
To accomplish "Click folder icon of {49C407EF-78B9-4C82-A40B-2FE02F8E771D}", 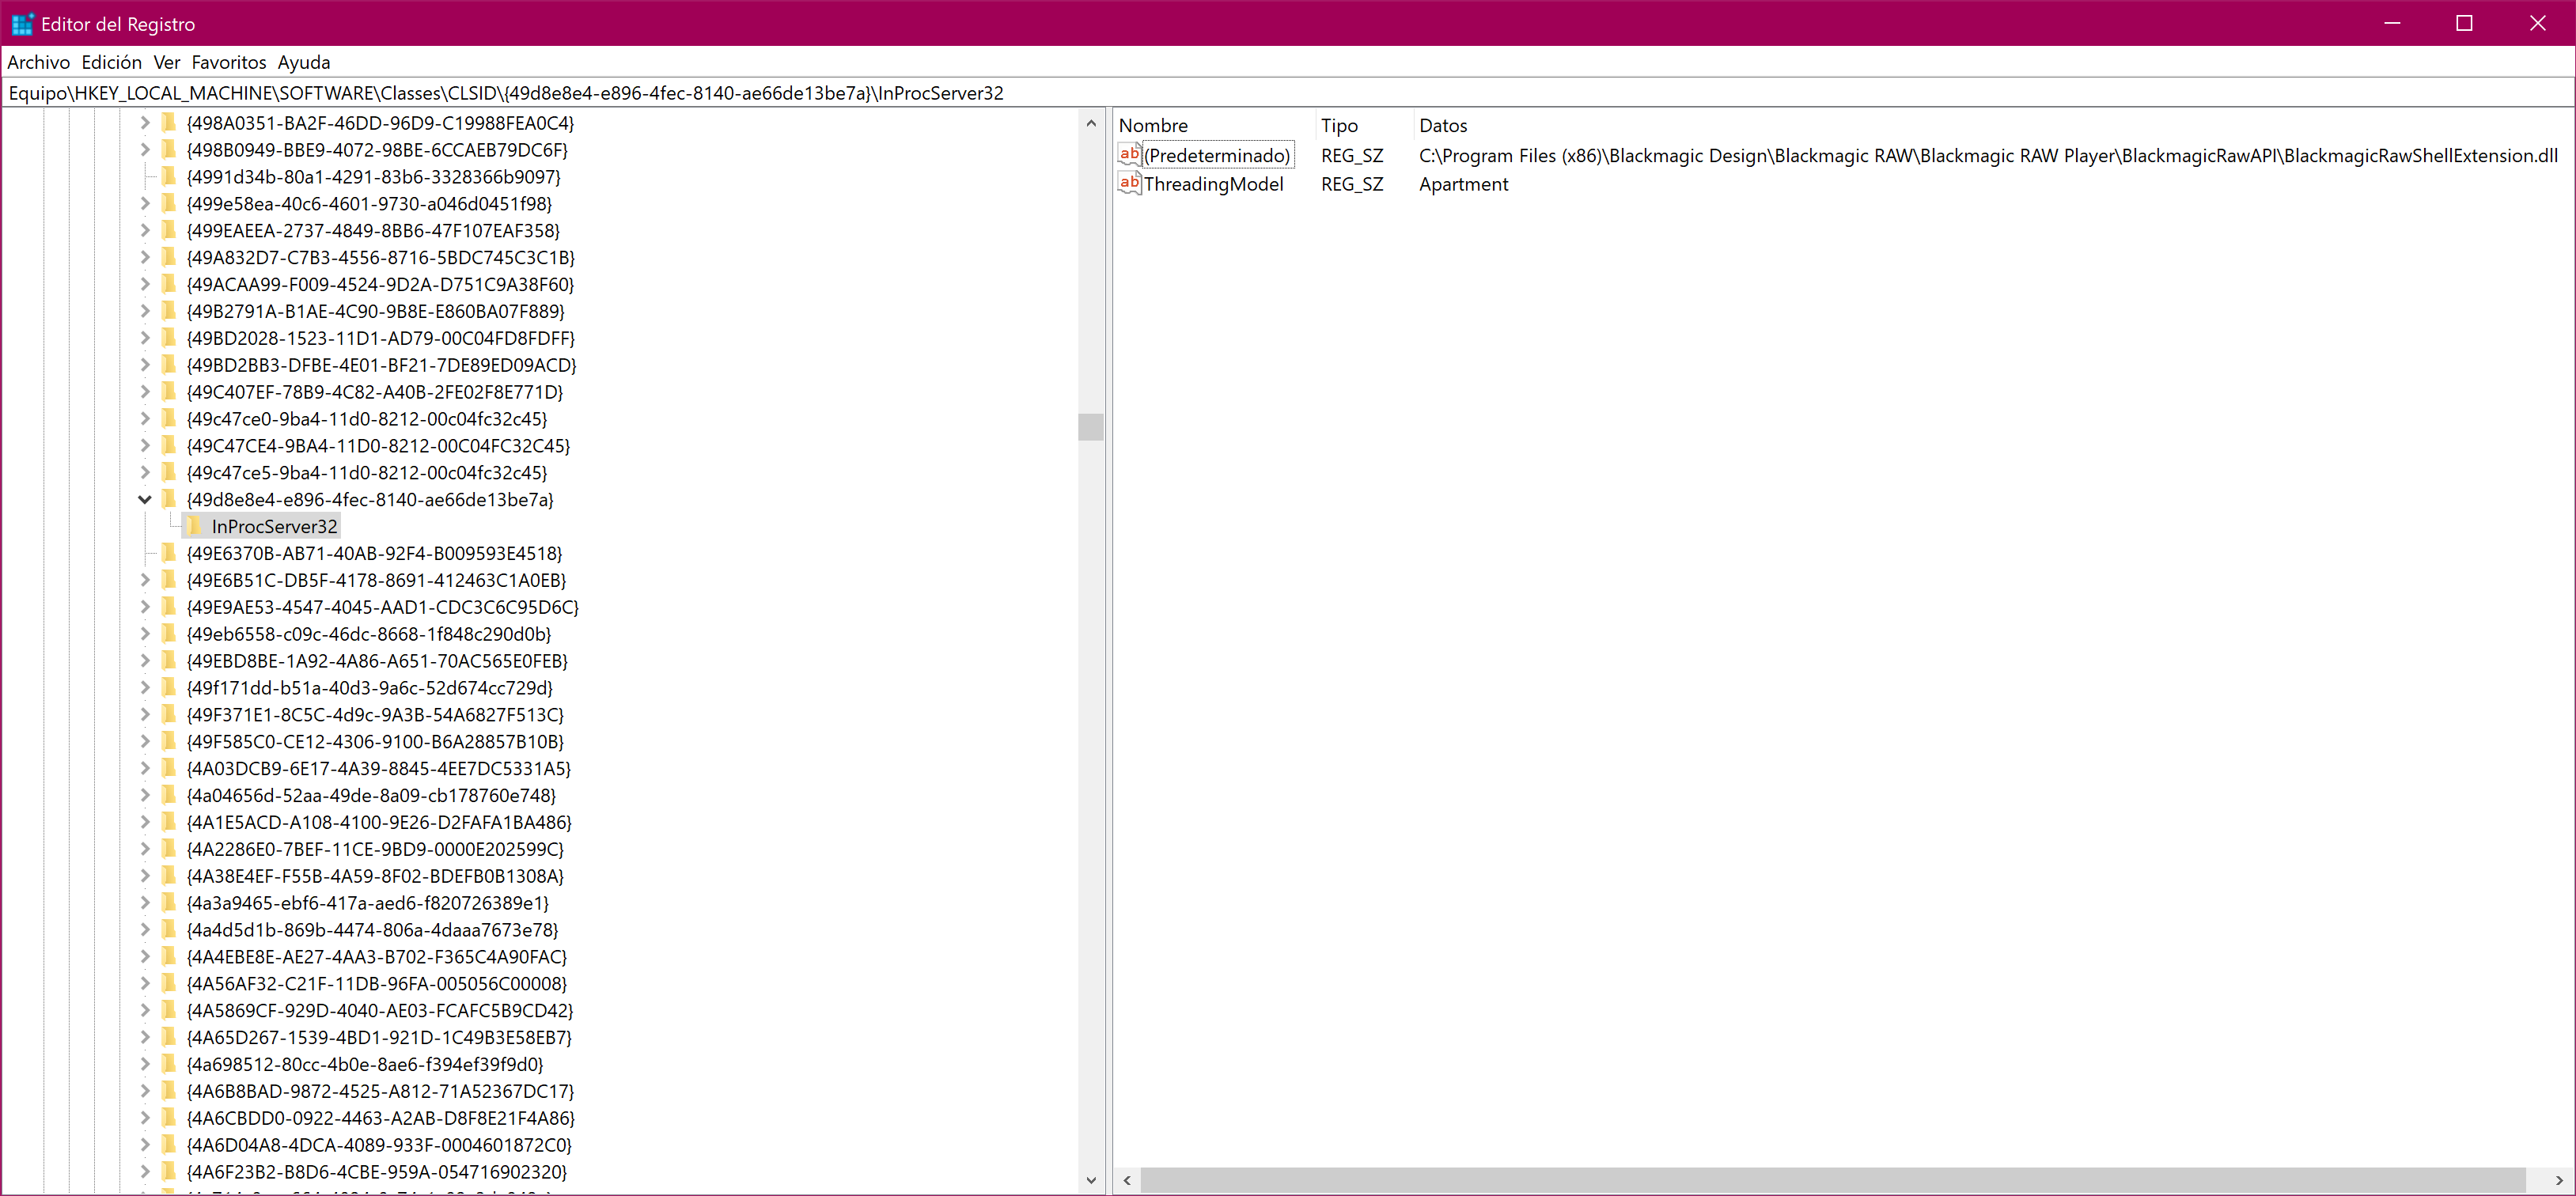I will (169, 392).
